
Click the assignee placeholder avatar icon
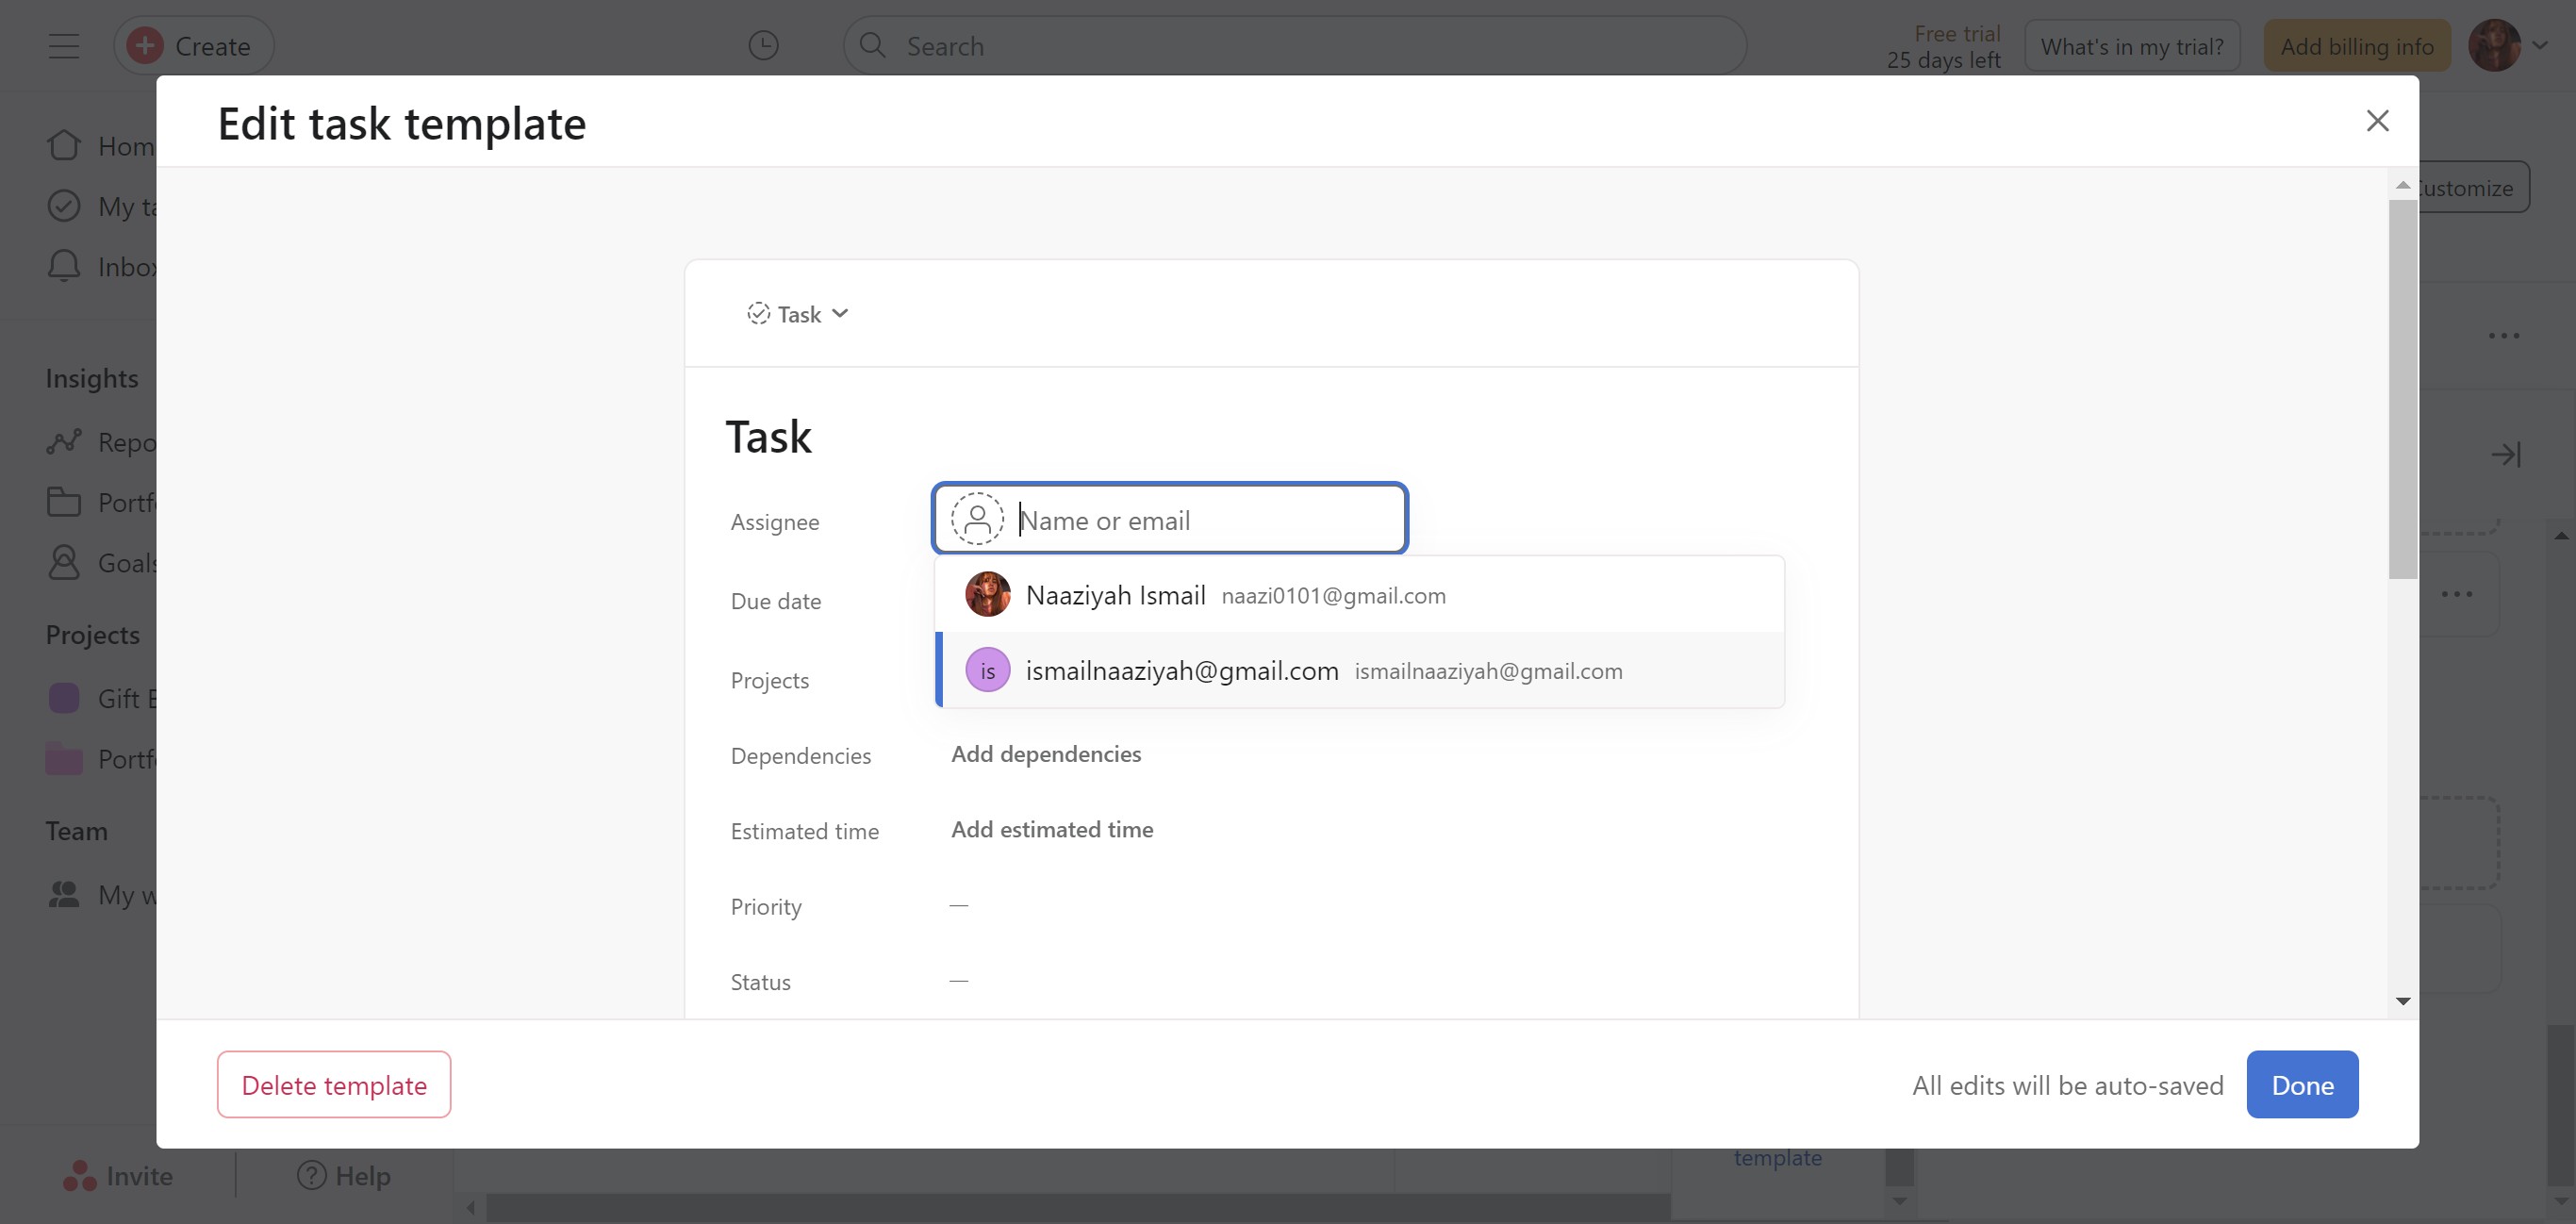pyautogui.click(x=977, y=519)
